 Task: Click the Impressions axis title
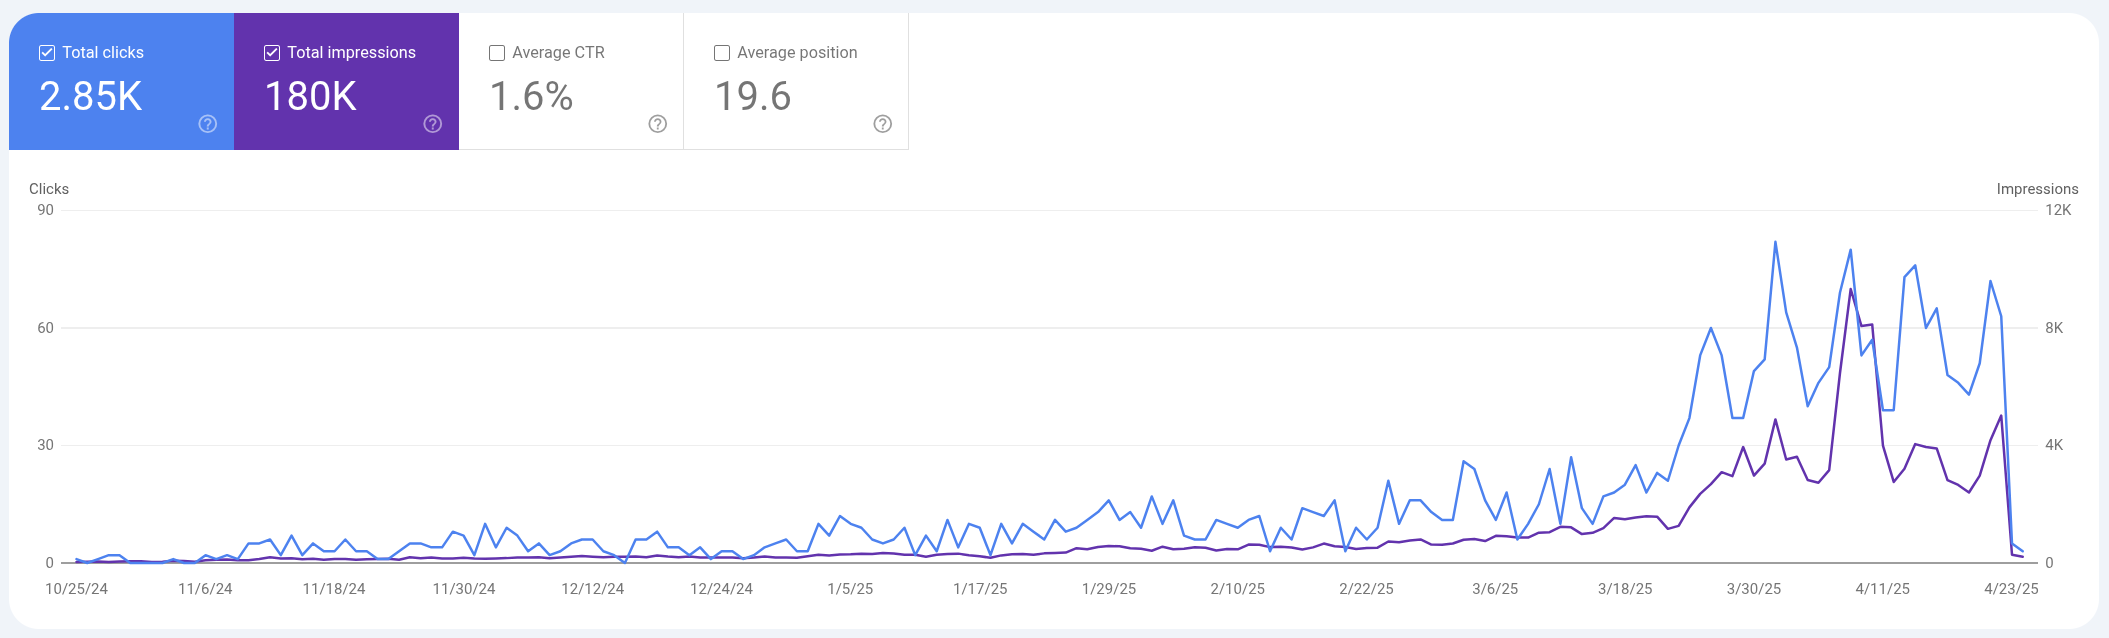tap(2037, 189)
